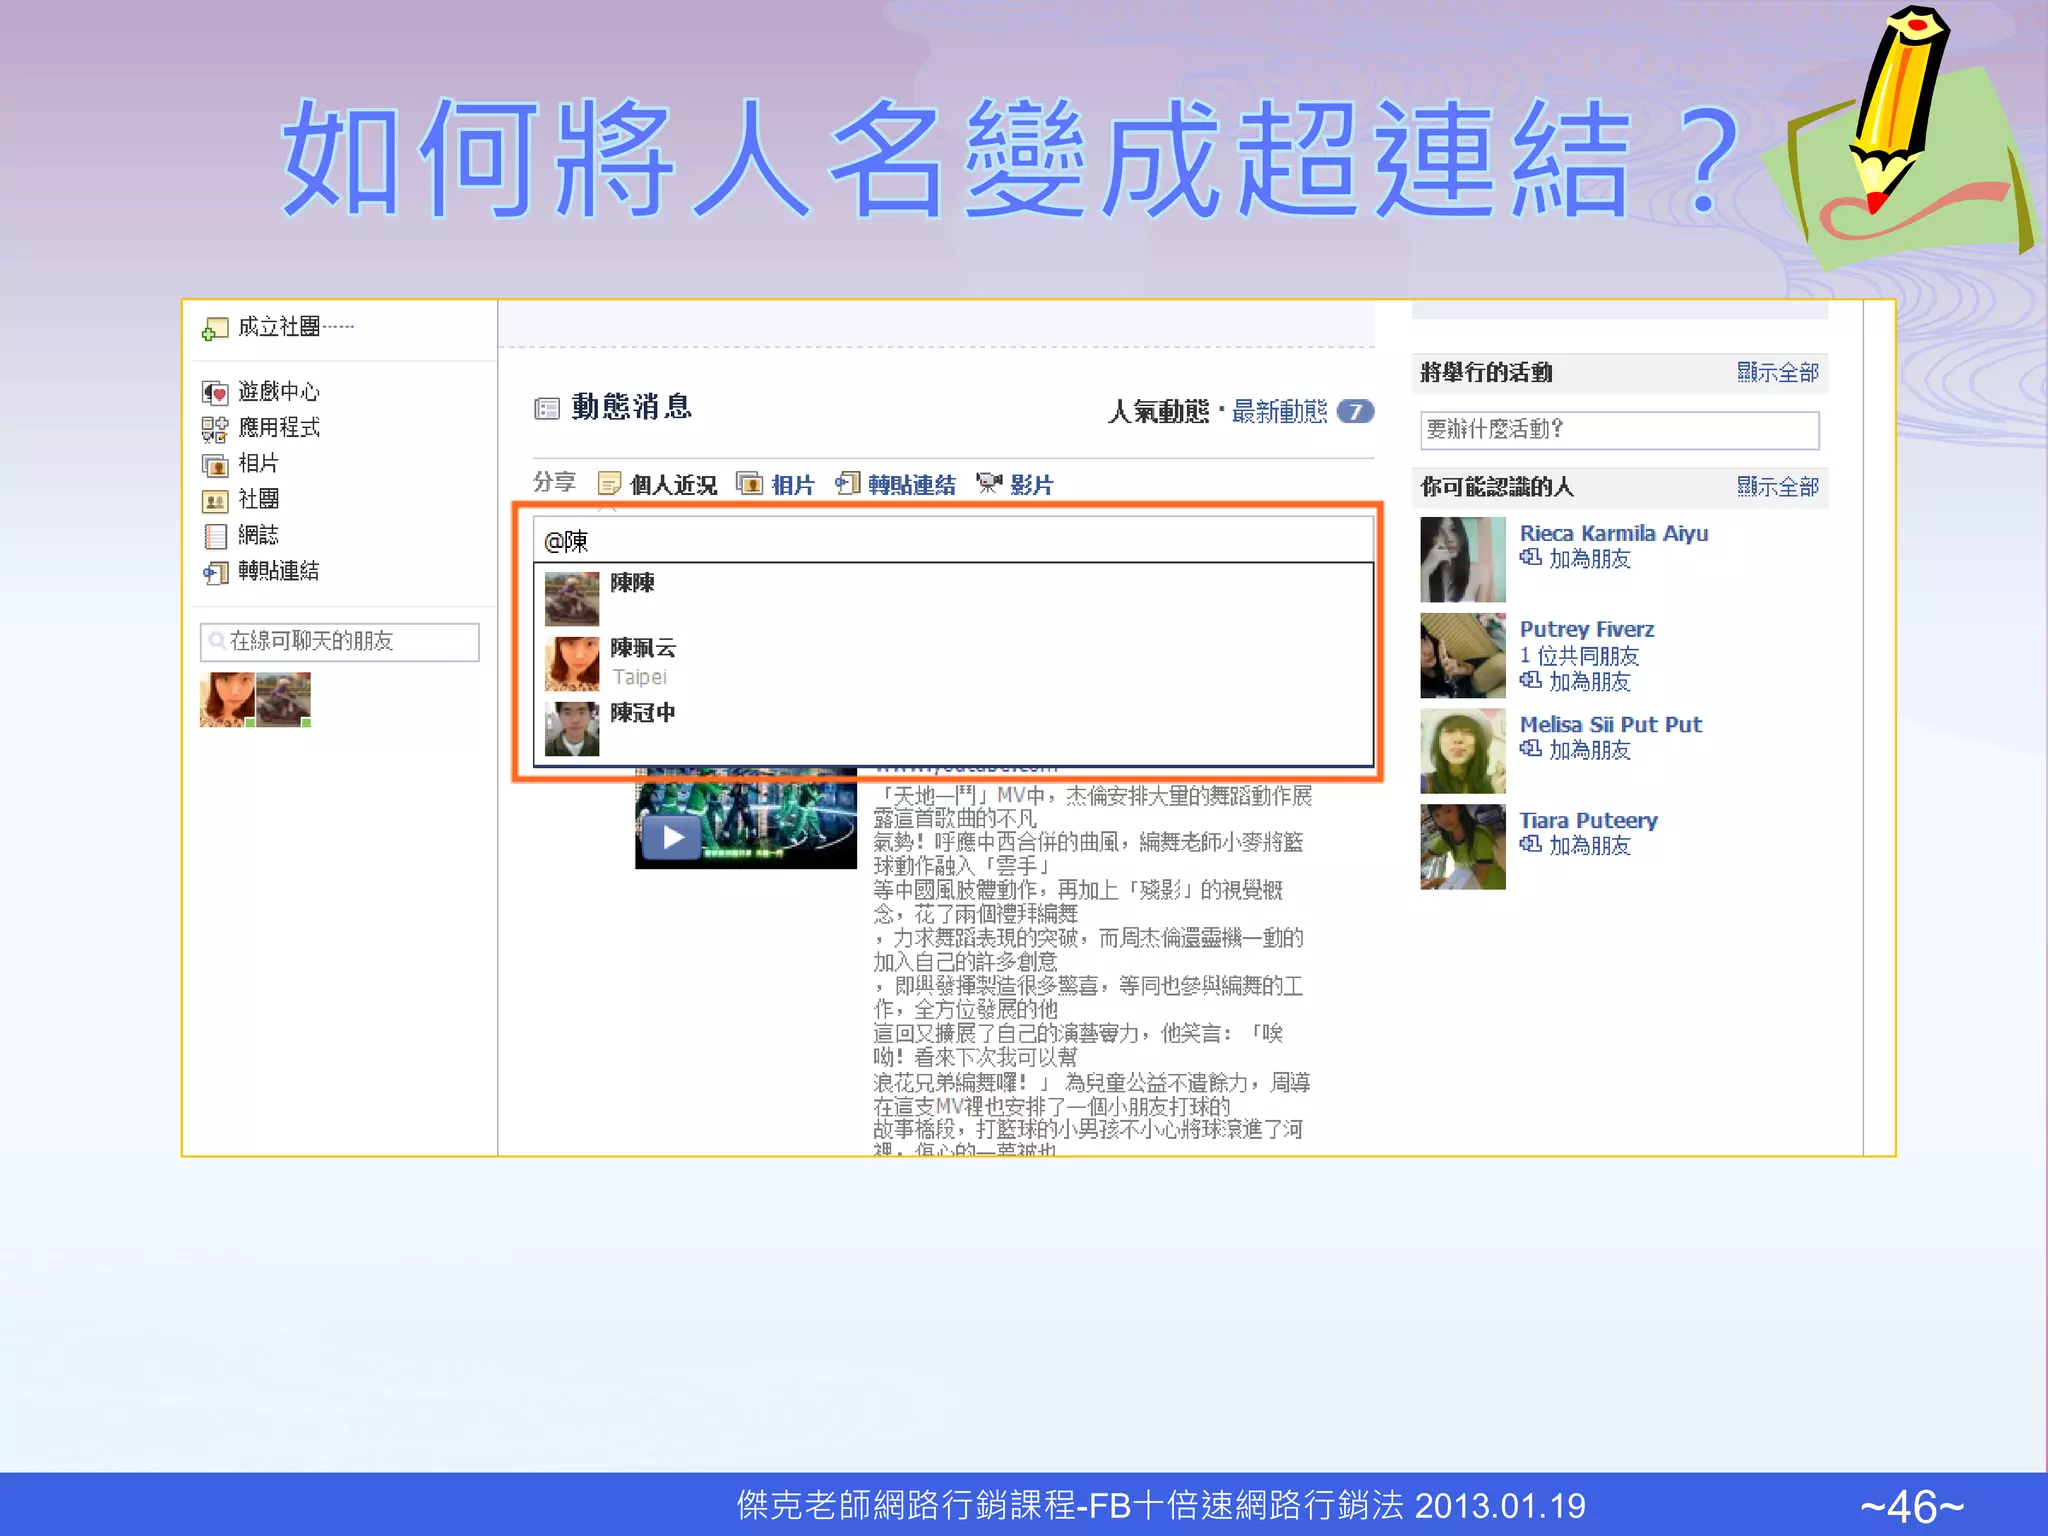Click 1 位共同朋友 under Putrey Fiverz
This screenshot has height=1536, width=2048.
click(1579, 656)
